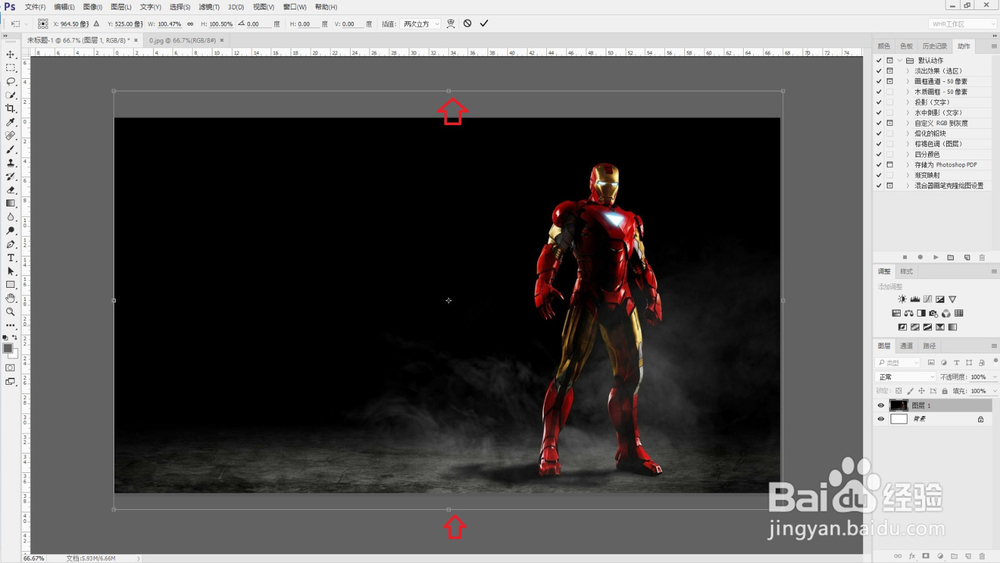Select the Crop tool
The height and width of the screenshot is (563, 1000).
[10, 108]
